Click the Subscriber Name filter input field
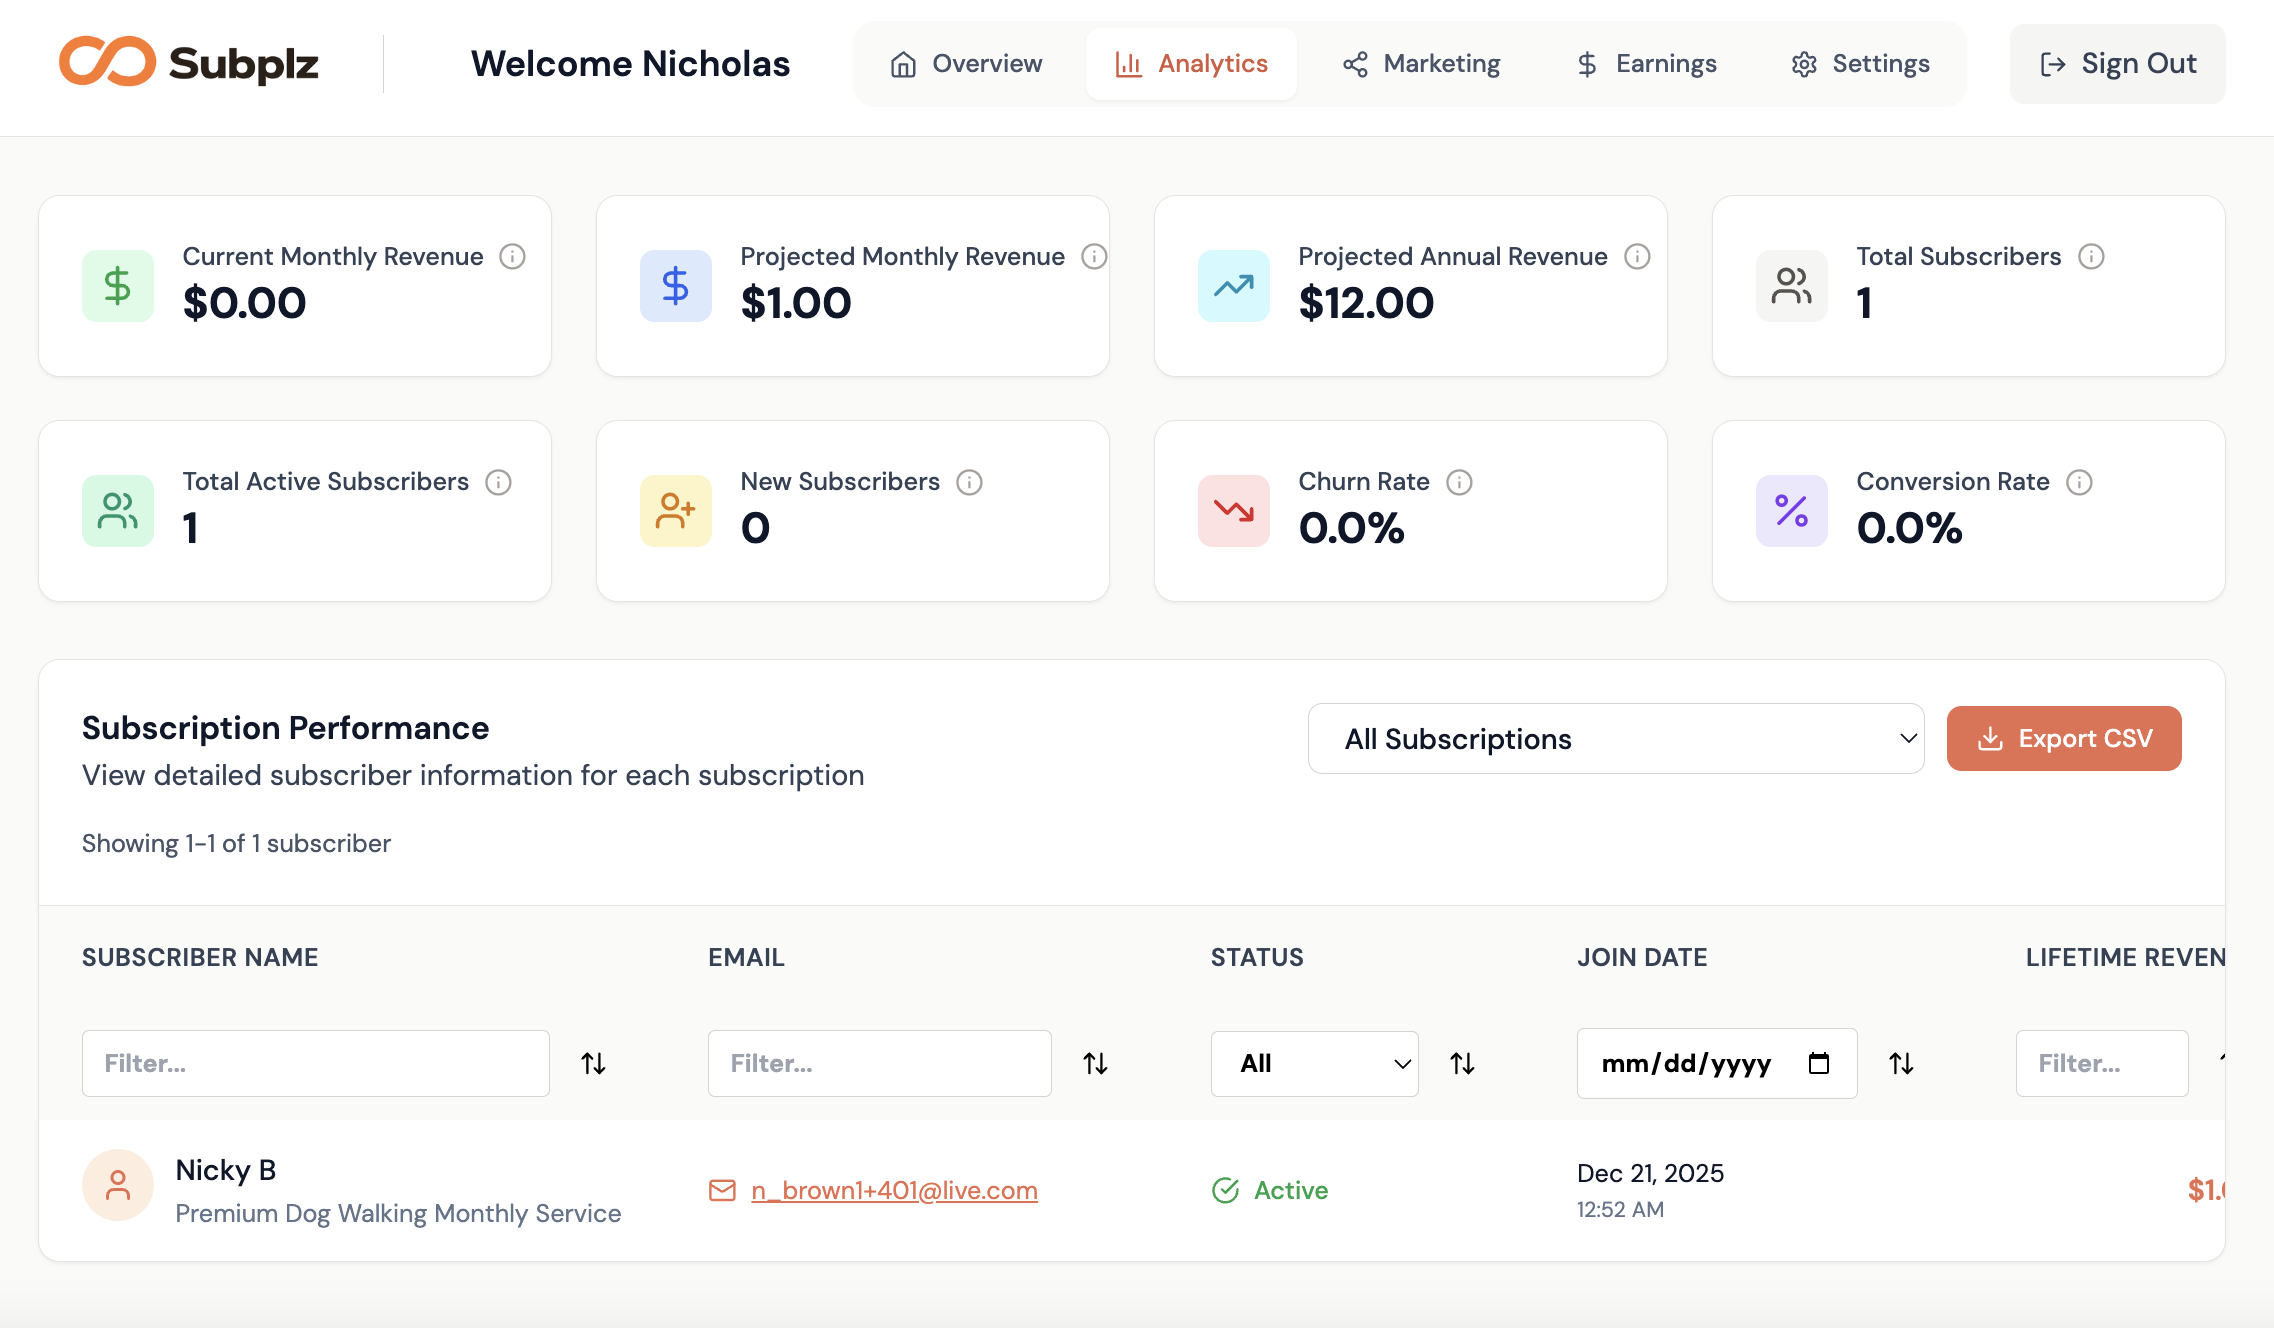 [x=314, y=1063]
